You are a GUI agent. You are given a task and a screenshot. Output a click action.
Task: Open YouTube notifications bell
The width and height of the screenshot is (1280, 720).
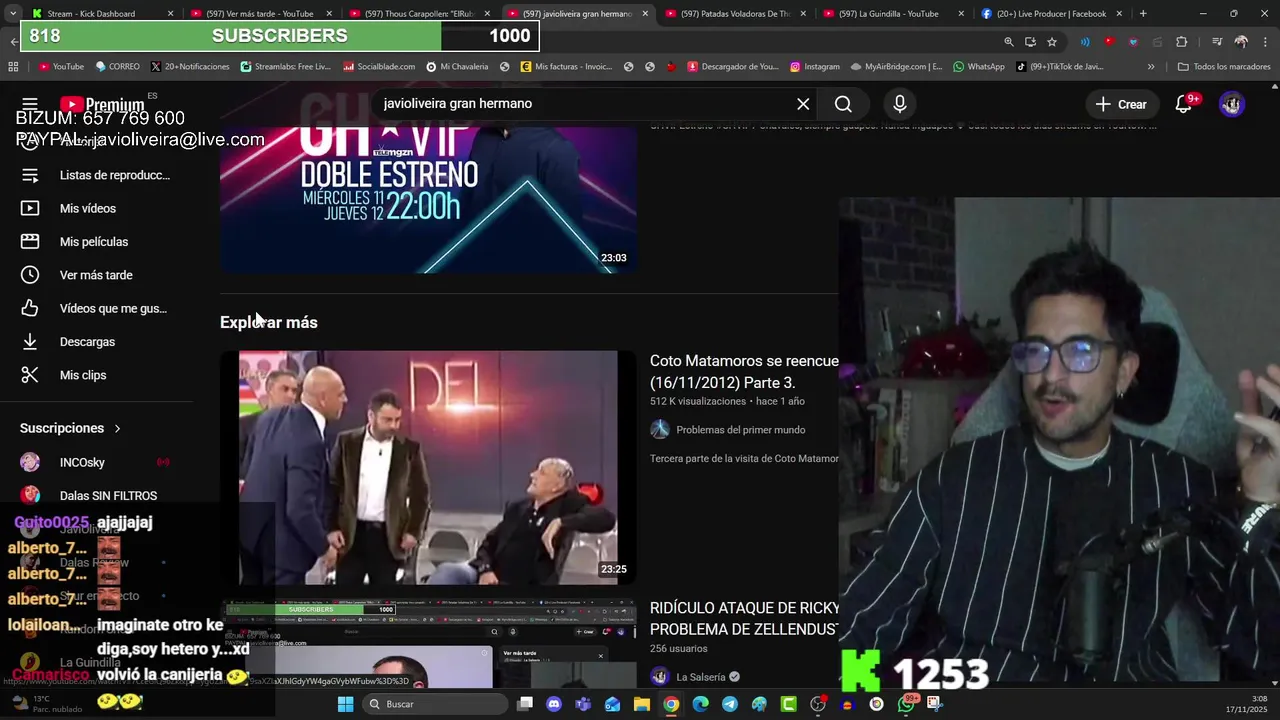click(x=1184, y=104)
